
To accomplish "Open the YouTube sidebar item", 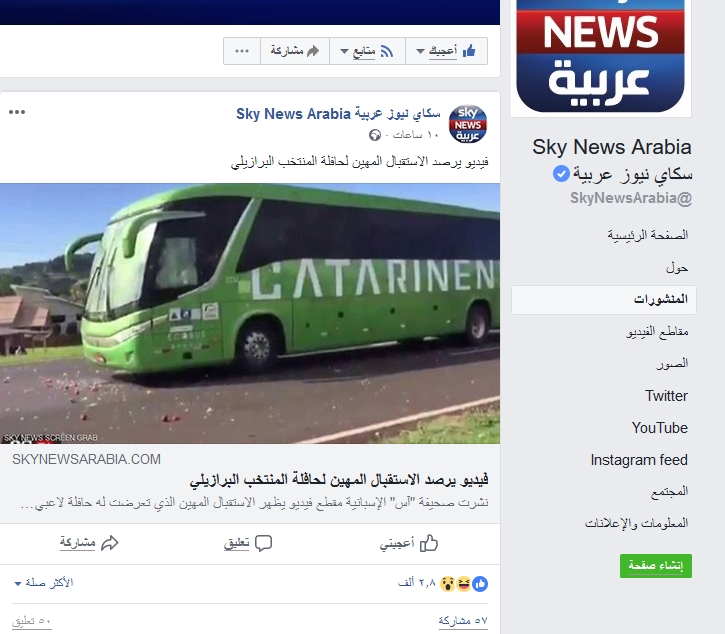I will click(659, 428).
